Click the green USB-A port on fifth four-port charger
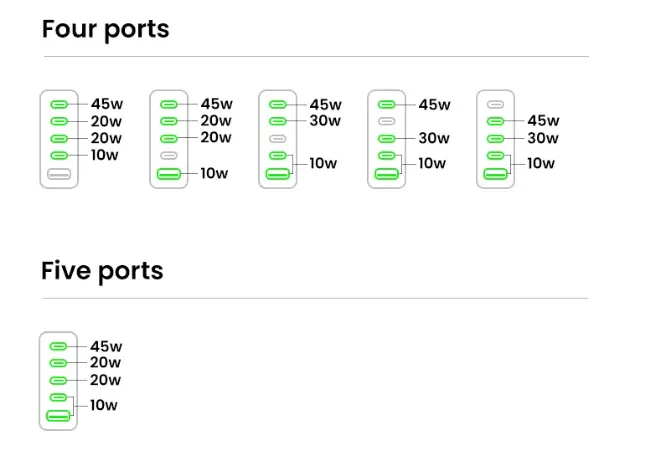 (495, 176)
